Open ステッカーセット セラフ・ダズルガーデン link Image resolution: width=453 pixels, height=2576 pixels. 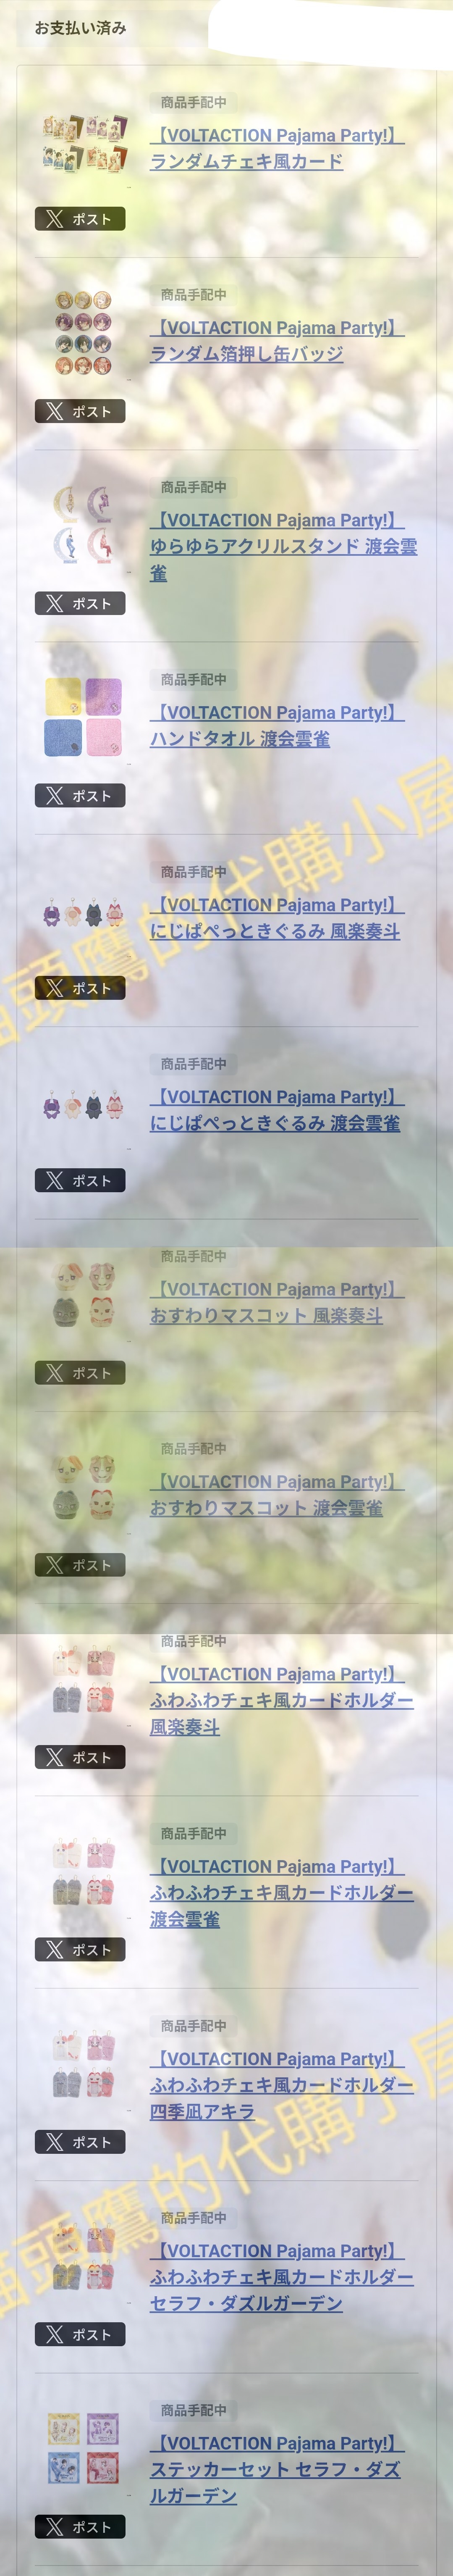pyautogui.click(x=277, y=2469)
